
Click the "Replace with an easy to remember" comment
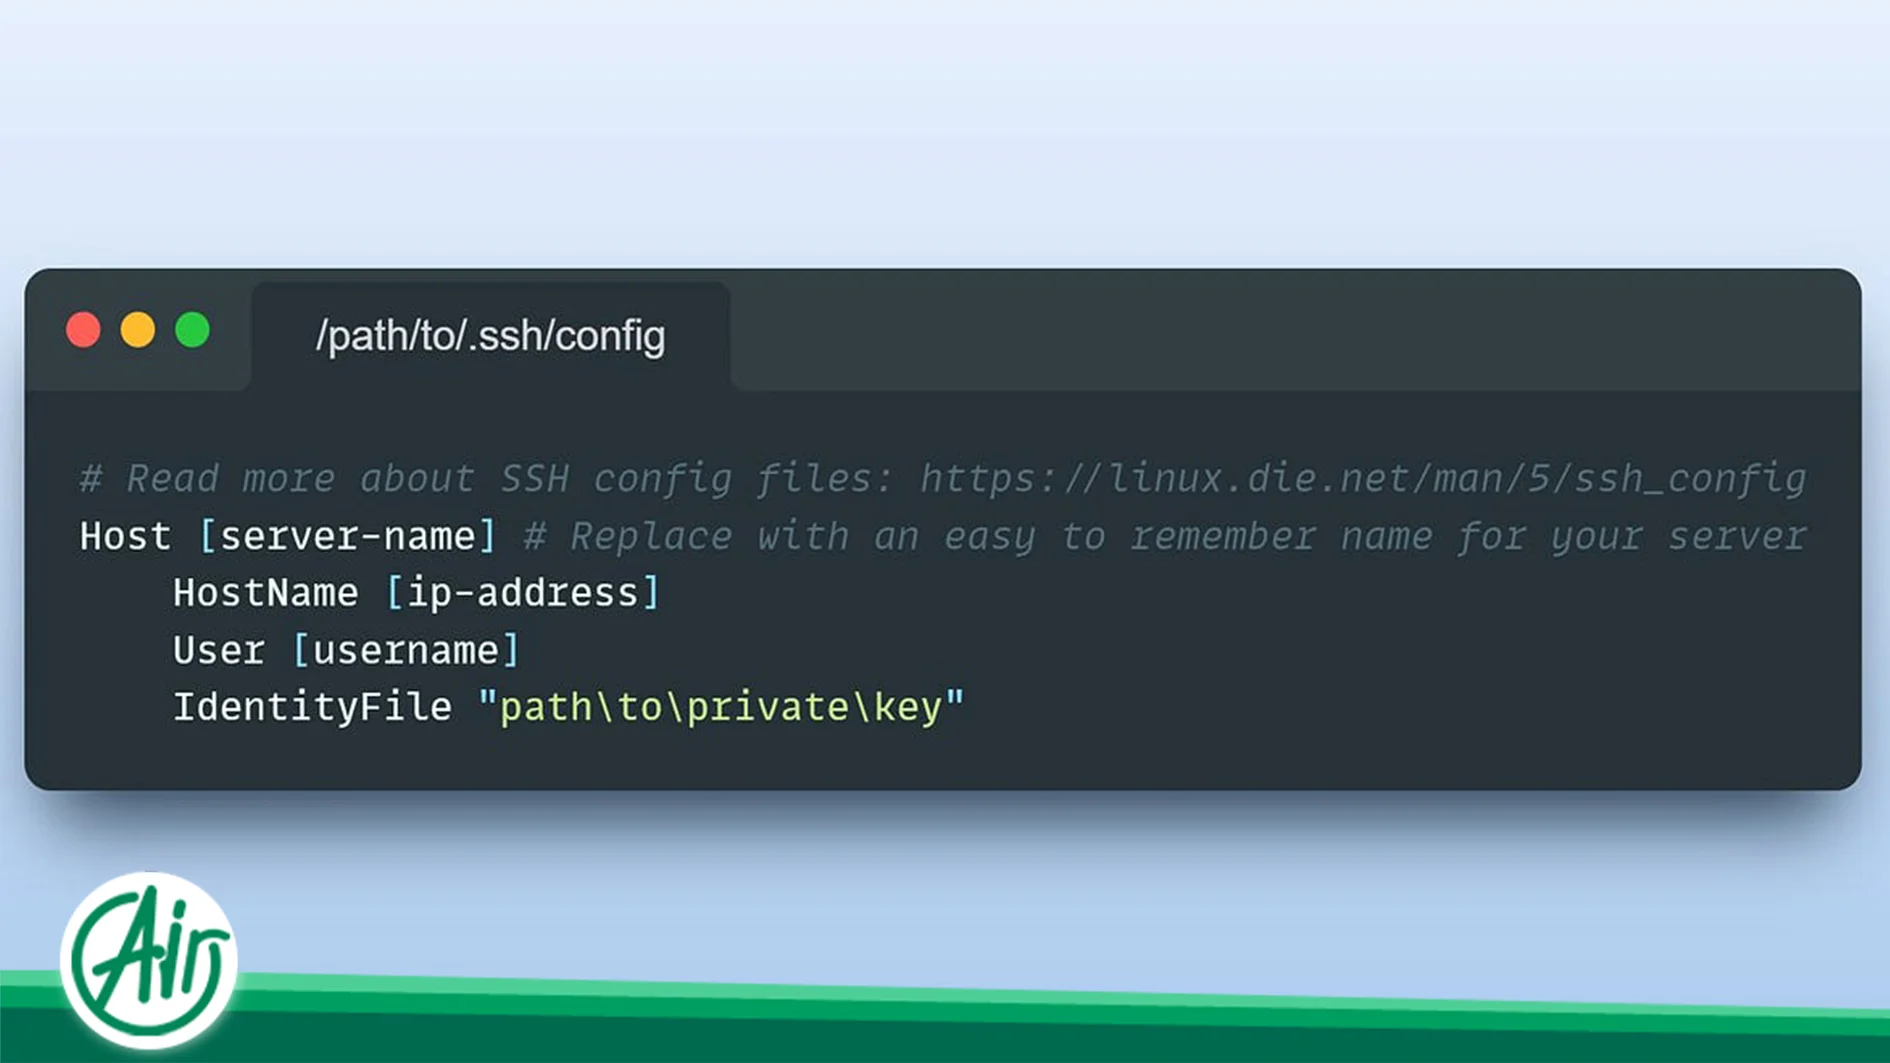[x=1164, y=537]
